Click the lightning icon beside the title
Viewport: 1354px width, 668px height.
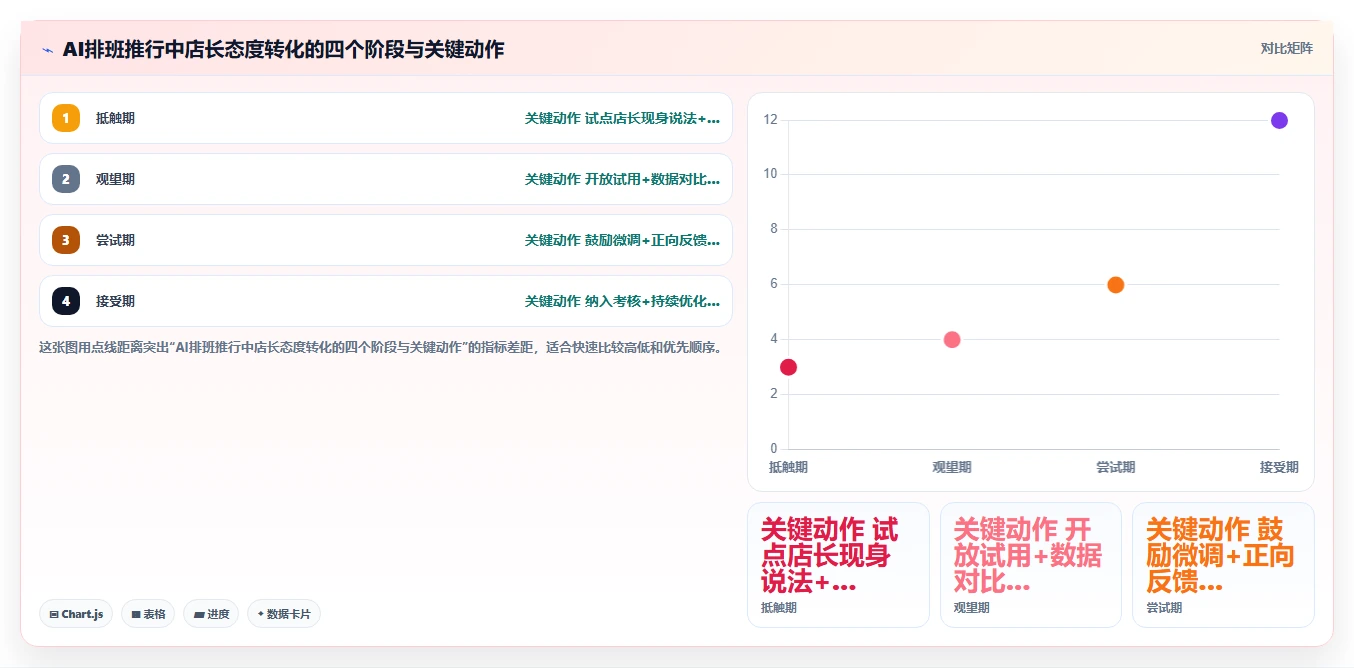click(x=47, y=50)
